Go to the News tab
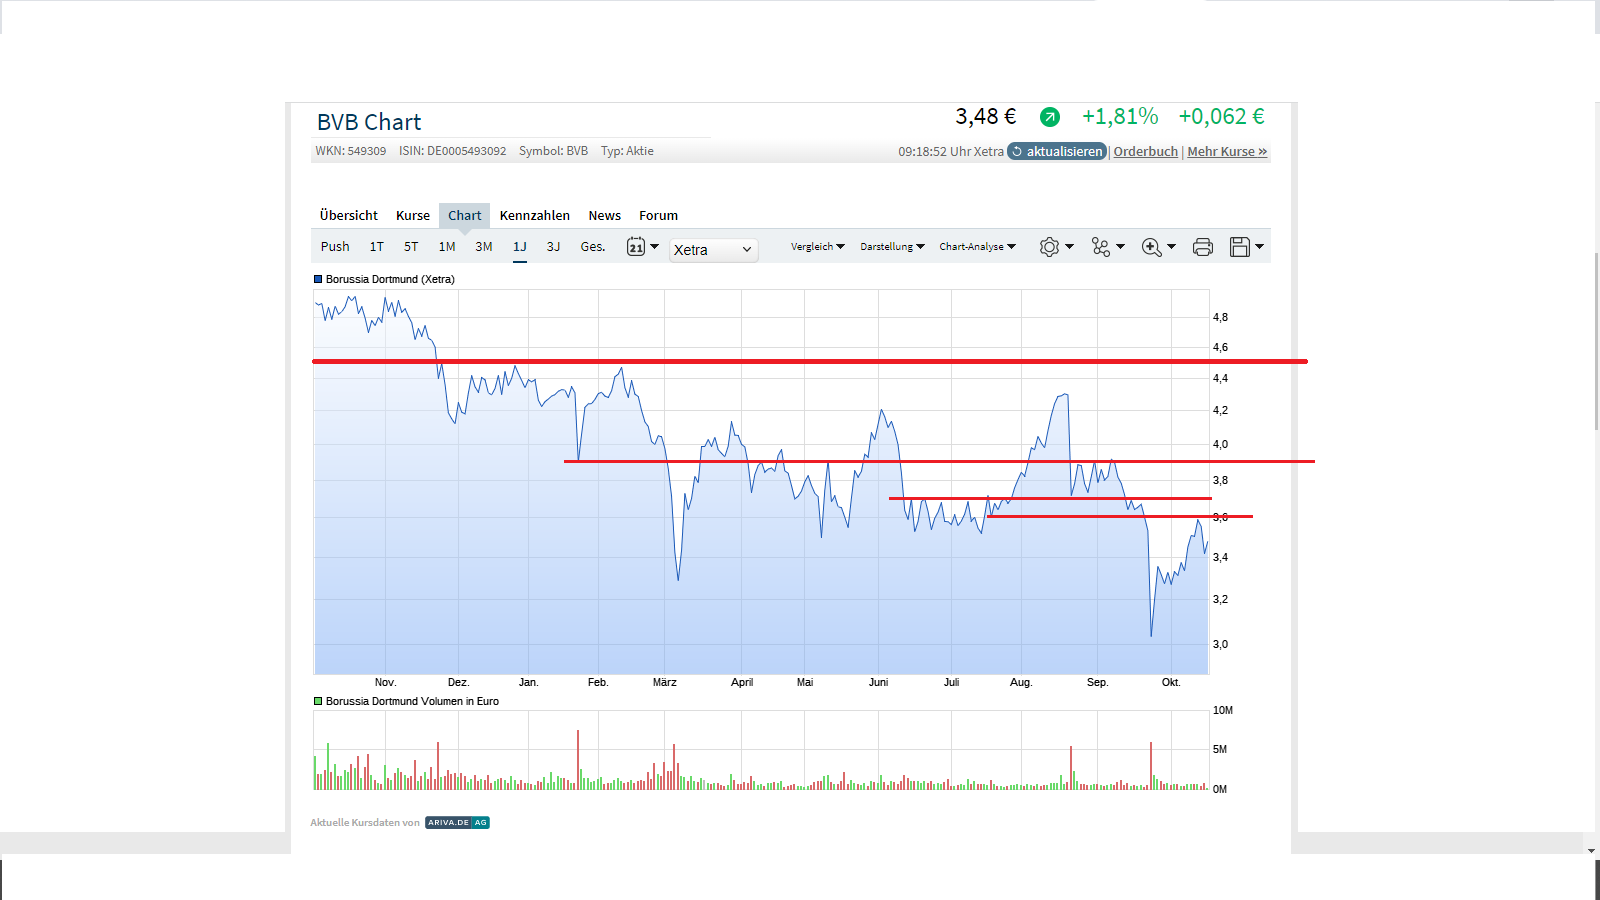The width and height of the screenshot is (1600, 900). [x=605, y=215]
